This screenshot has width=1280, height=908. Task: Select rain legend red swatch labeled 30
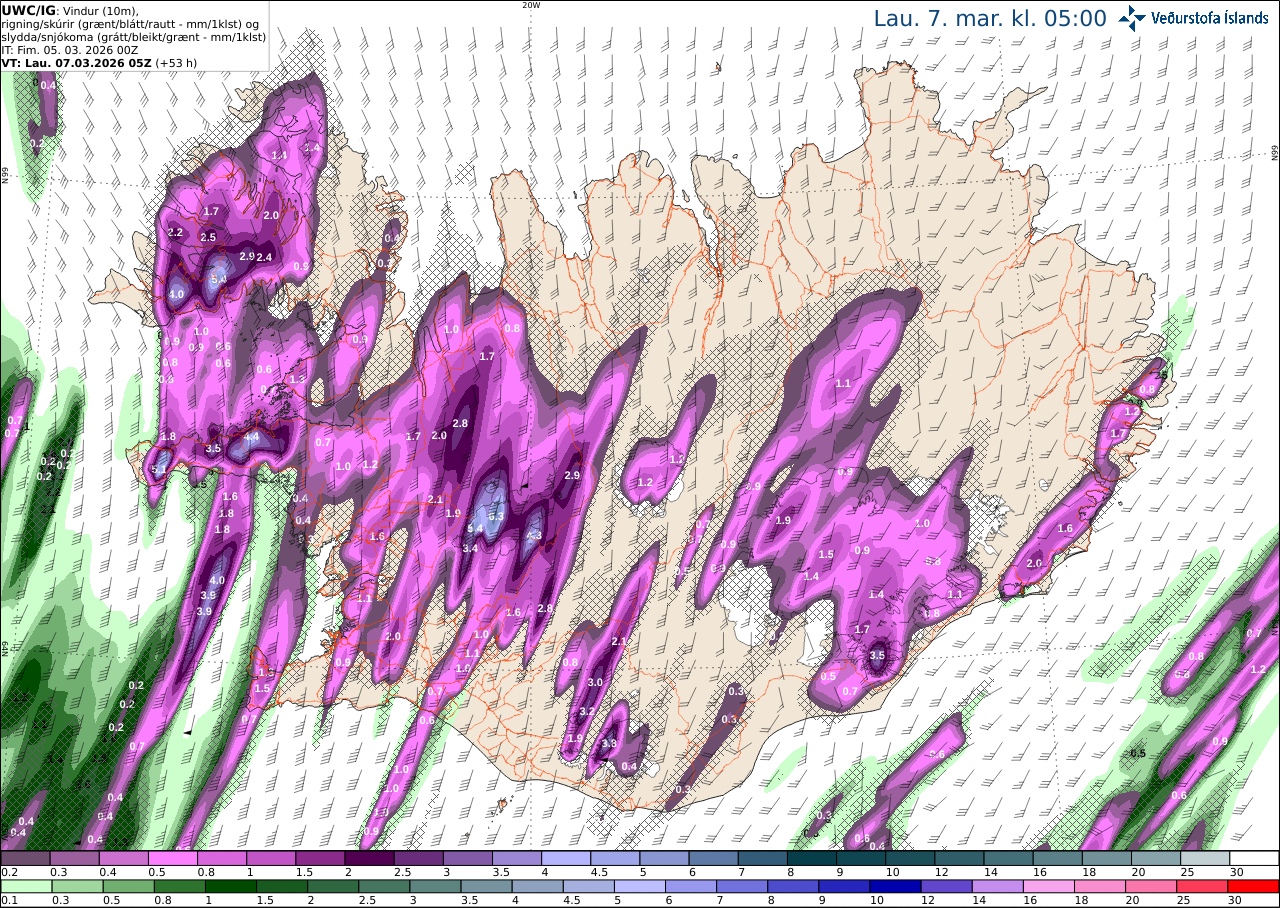click(1254, 886)
